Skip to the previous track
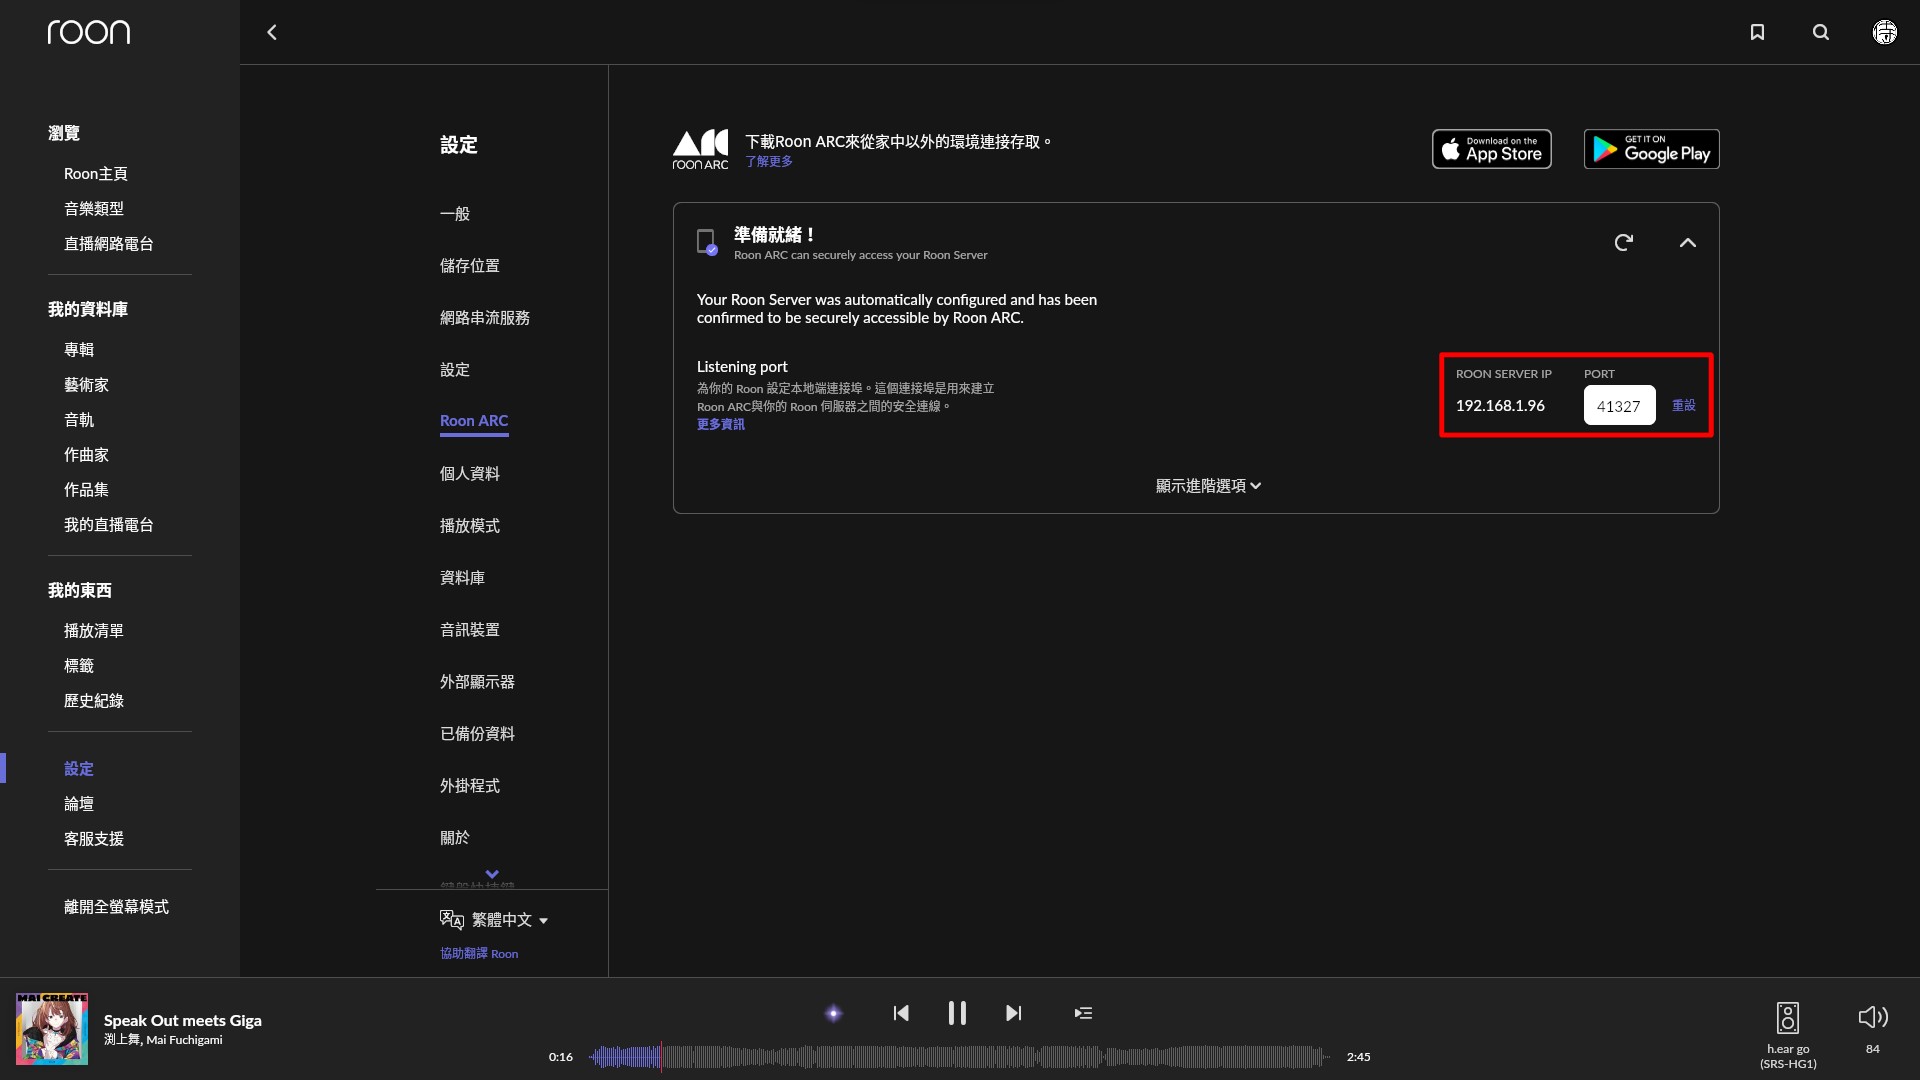The image size is (1920, 1080). pos(901,1013)
